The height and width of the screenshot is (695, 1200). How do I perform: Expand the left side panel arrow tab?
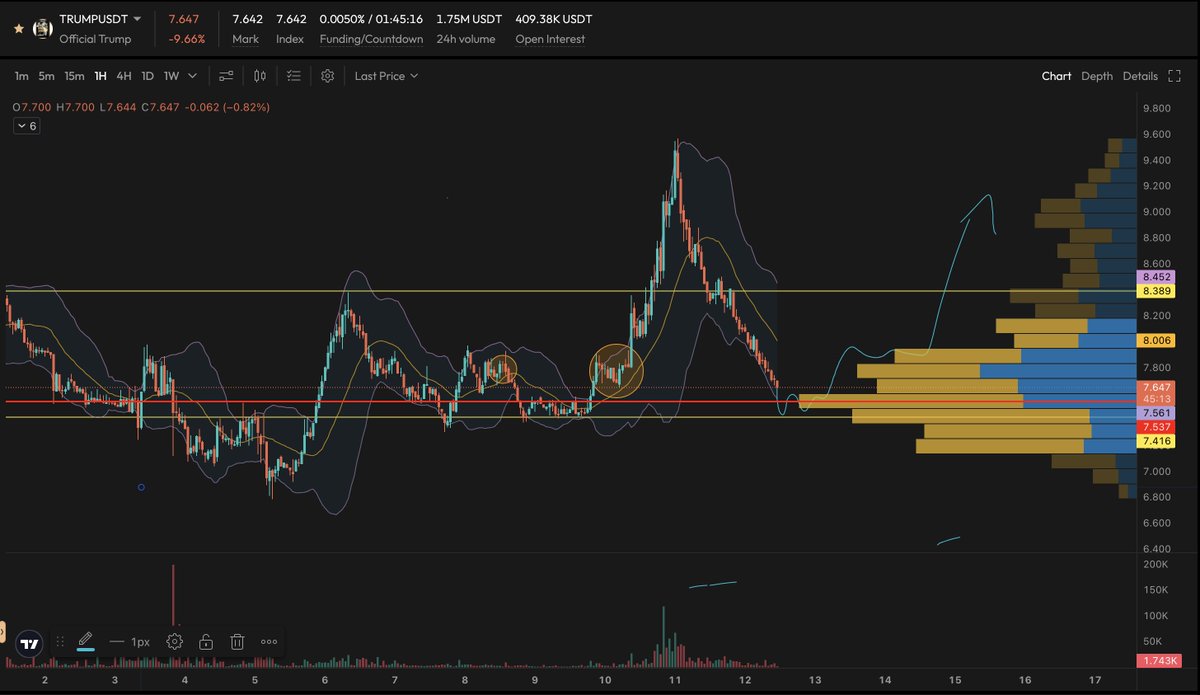coord(2,633)
